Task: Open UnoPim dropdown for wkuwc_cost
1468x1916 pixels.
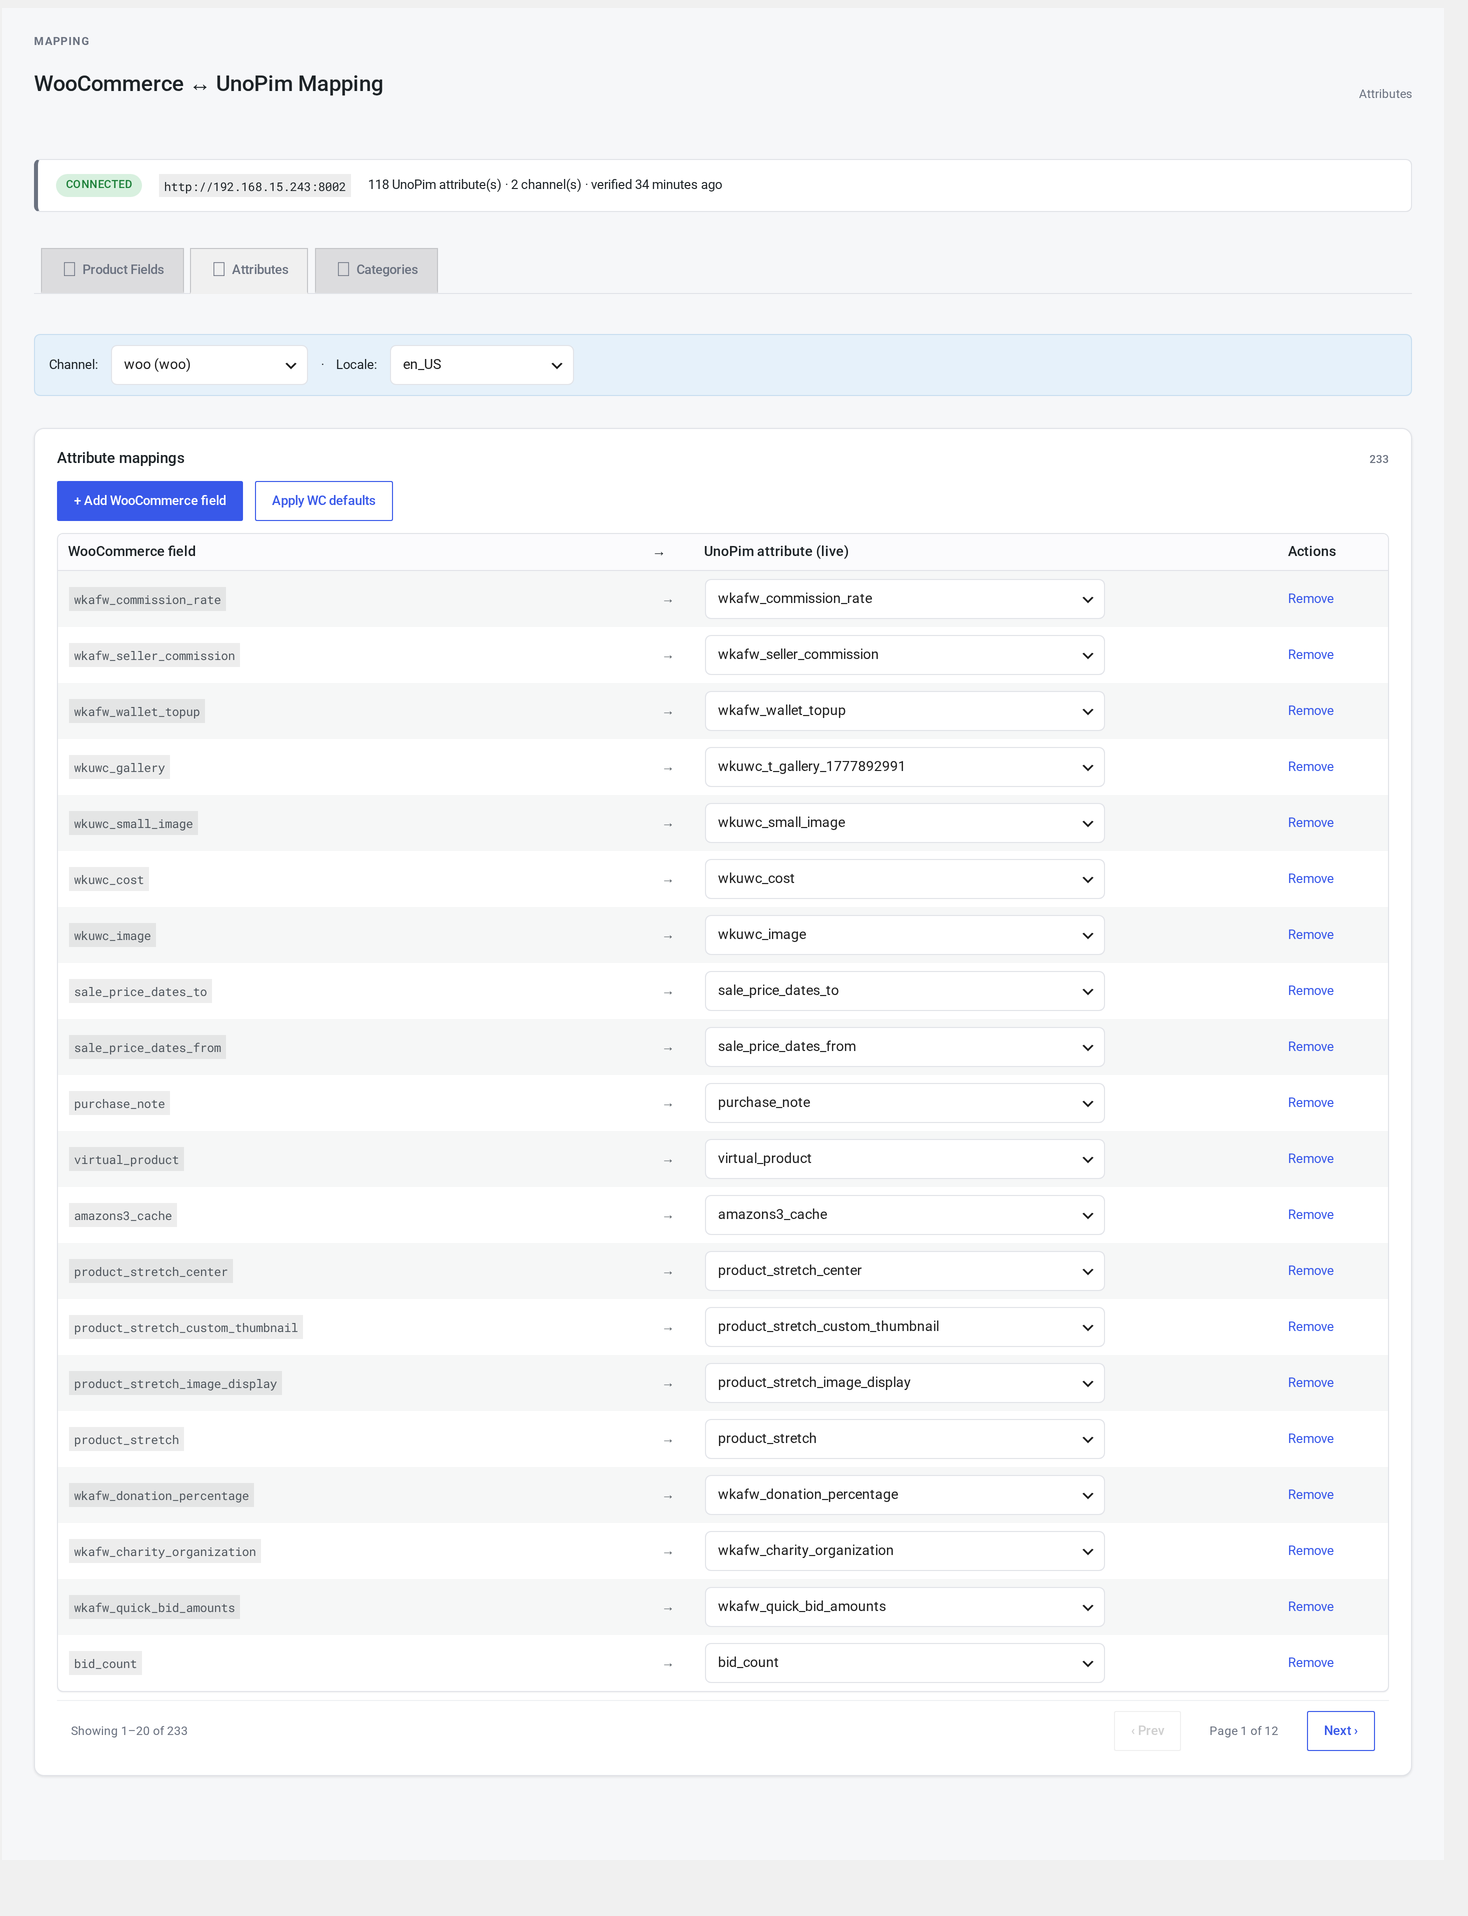Action: [904, 879]
